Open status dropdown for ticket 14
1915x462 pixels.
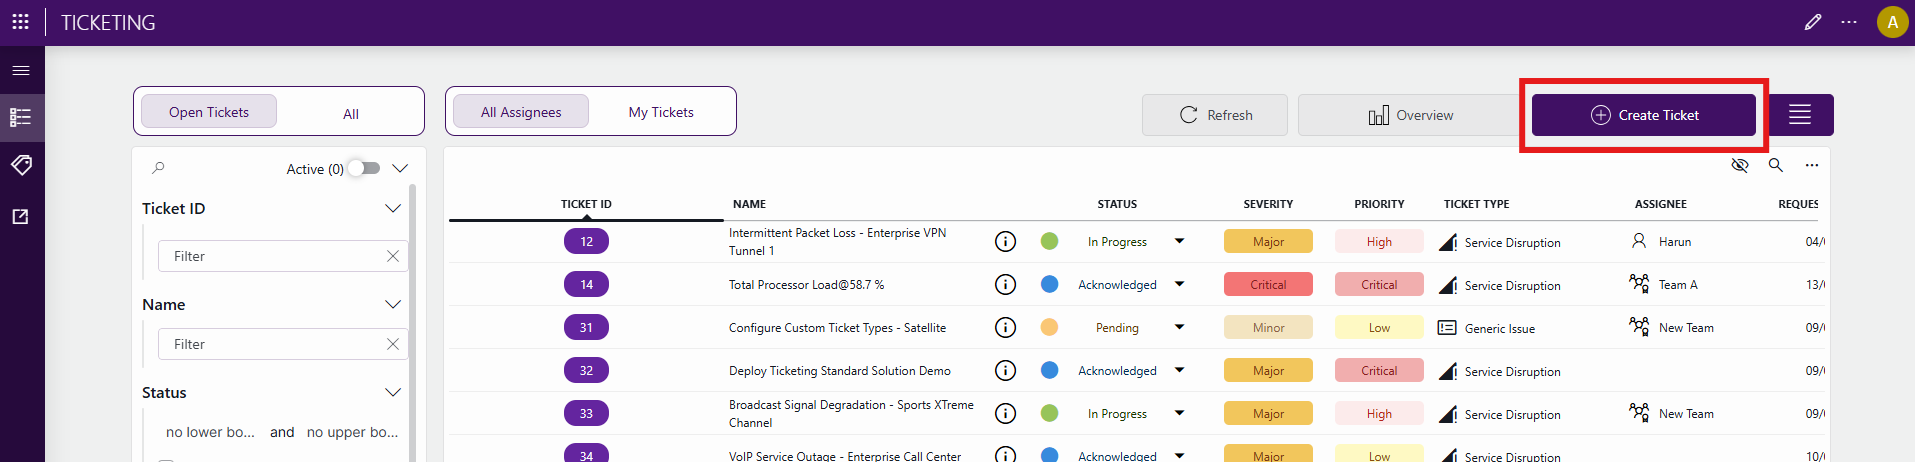(x=1179, y=284)
